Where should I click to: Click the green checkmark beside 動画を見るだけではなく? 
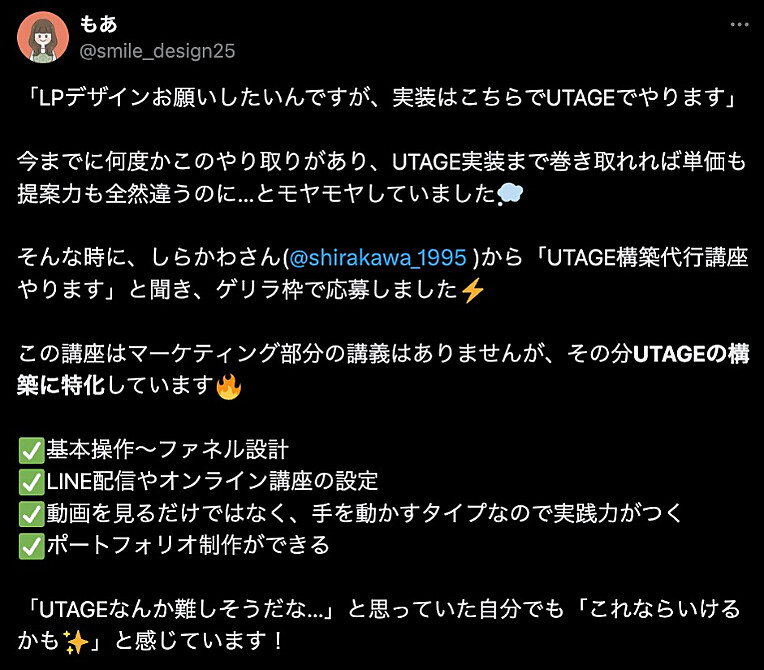click(32, 514)
